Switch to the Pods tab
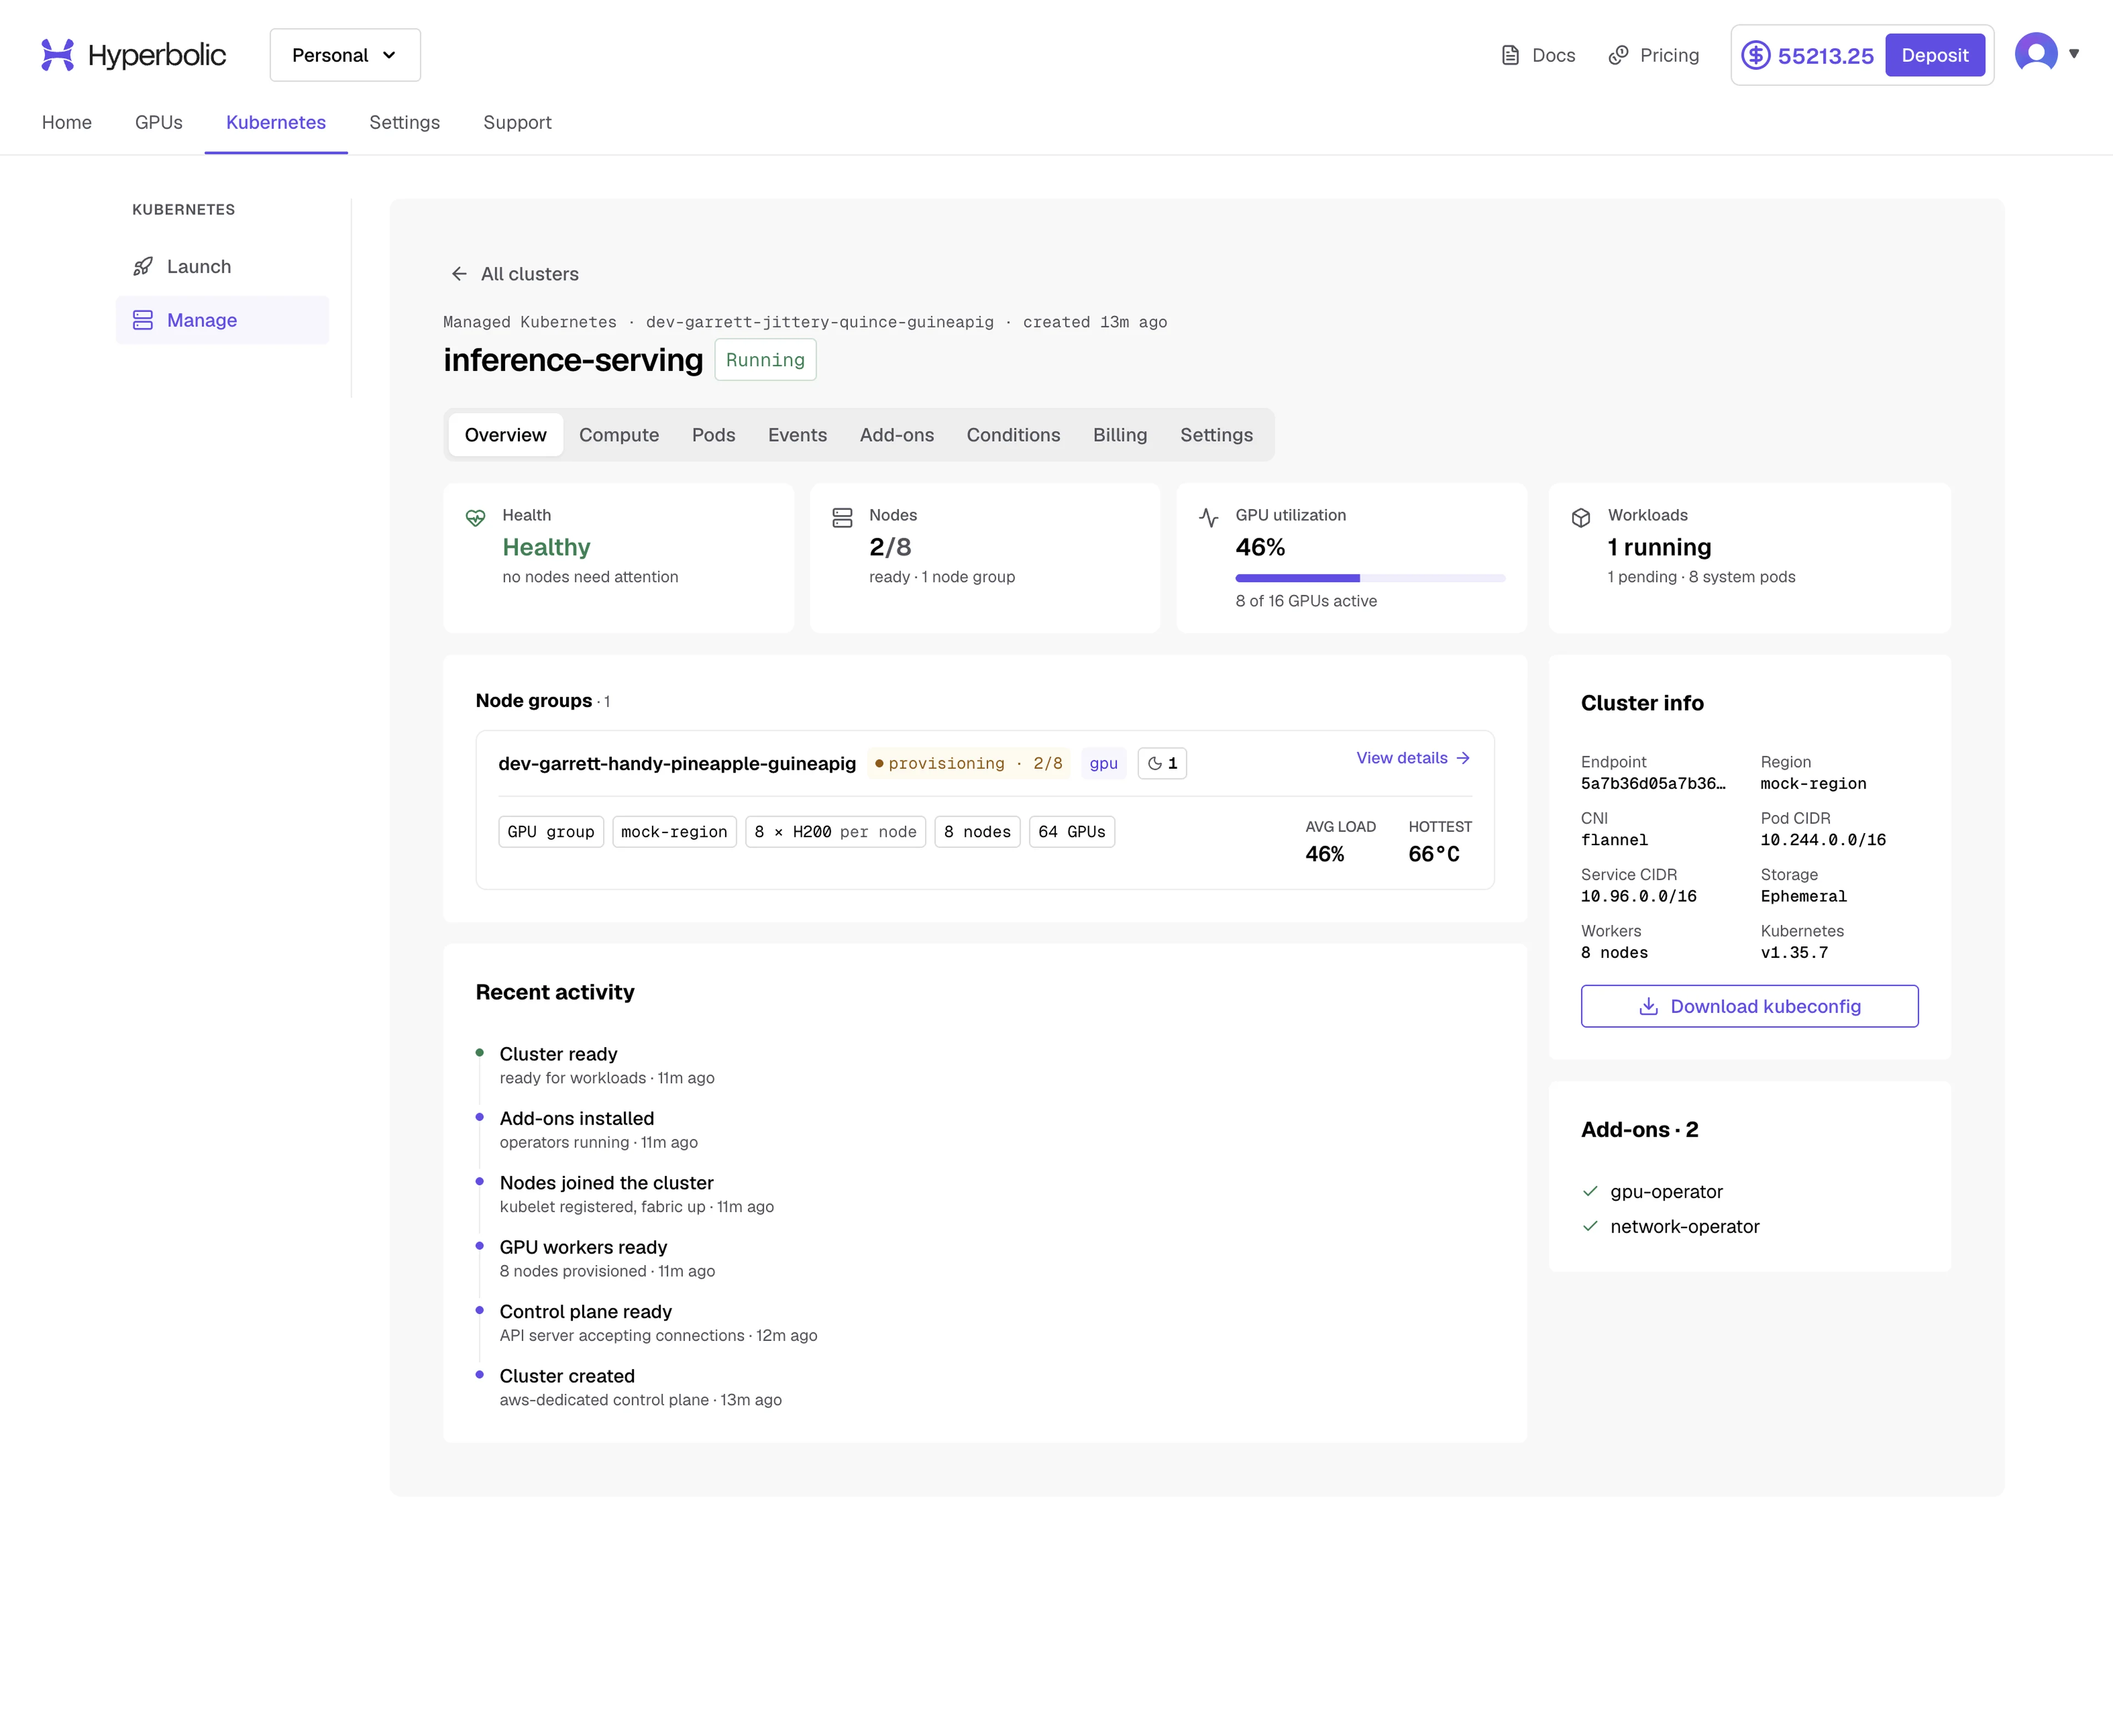Viewport: 2113px width, 1736px height. 713,435
